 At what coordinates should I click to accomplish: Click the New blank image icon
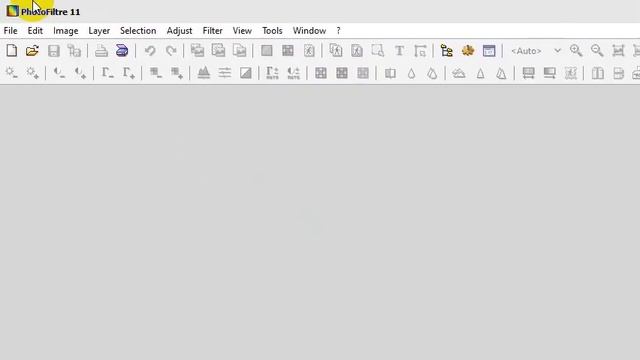point(12,51)
